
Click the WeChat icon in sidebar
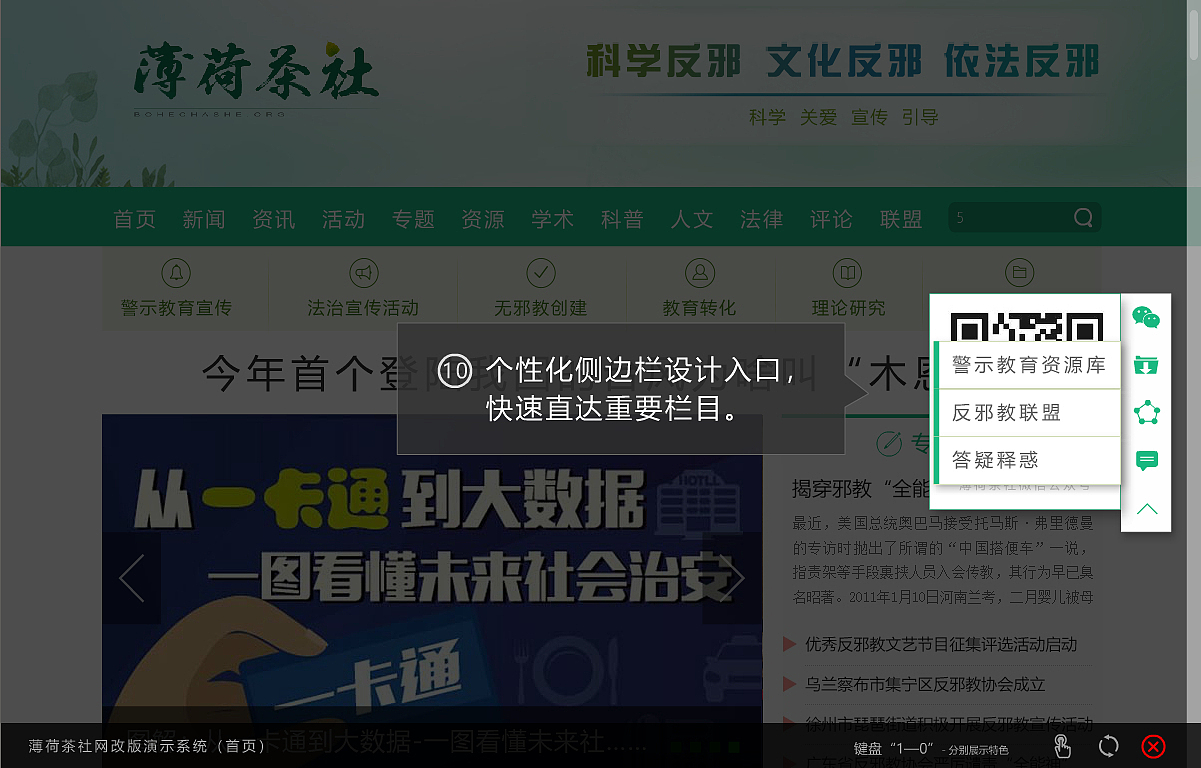(x=1146, y=318)
